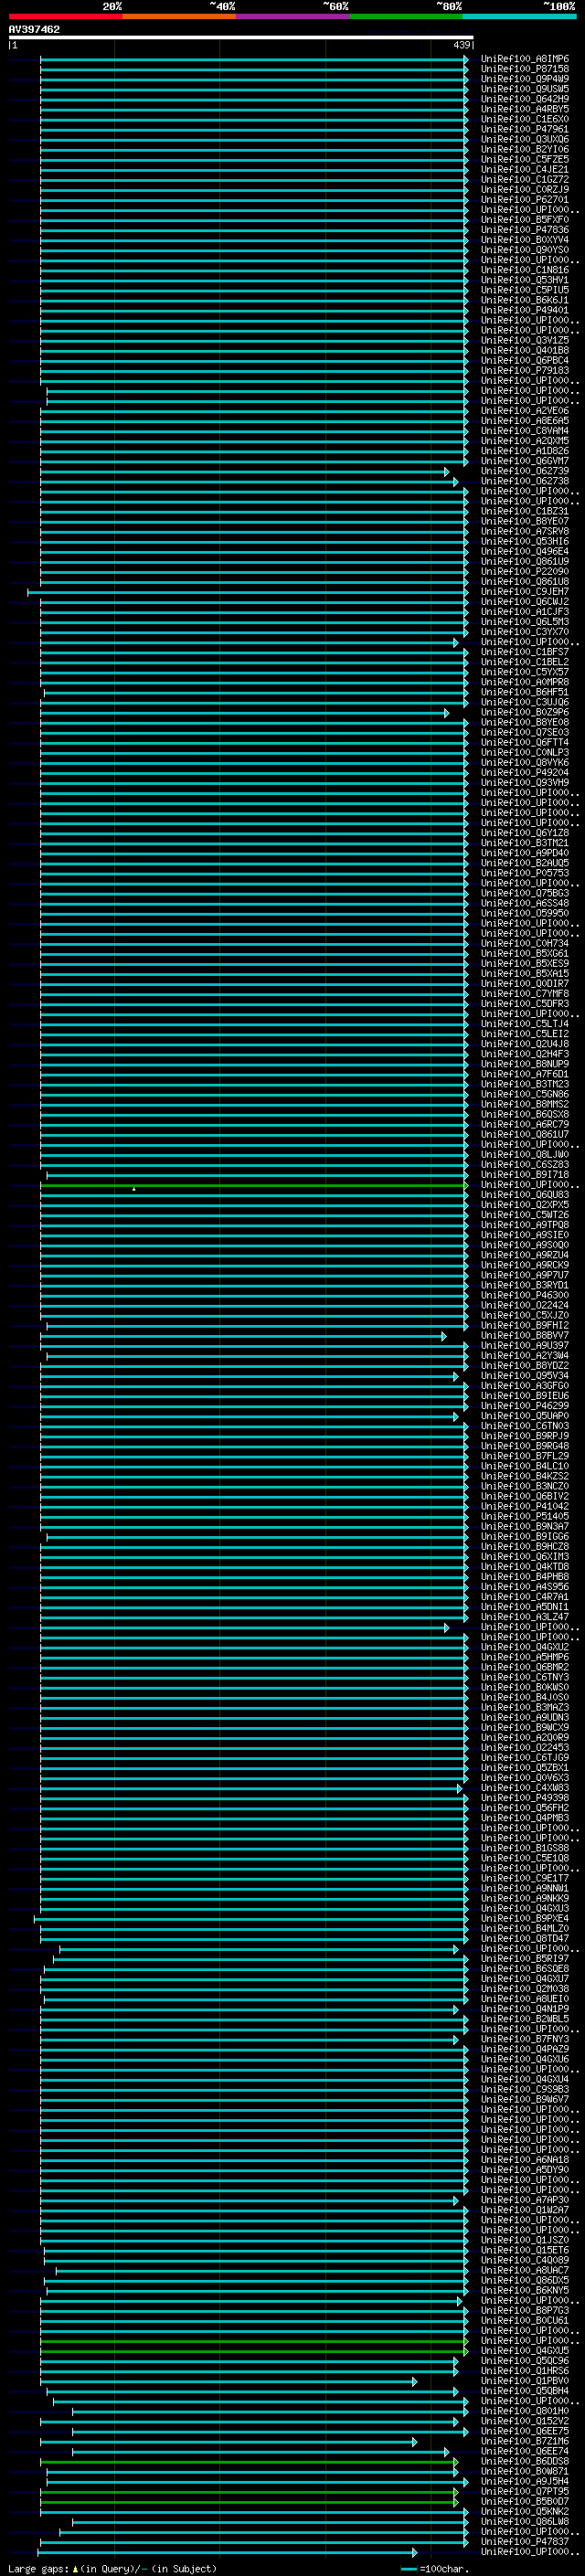Viewport: 585px width, 2576px height.
Task: Click hit label UniRef100_C1E6X0
Action: [x=524, y=119]
